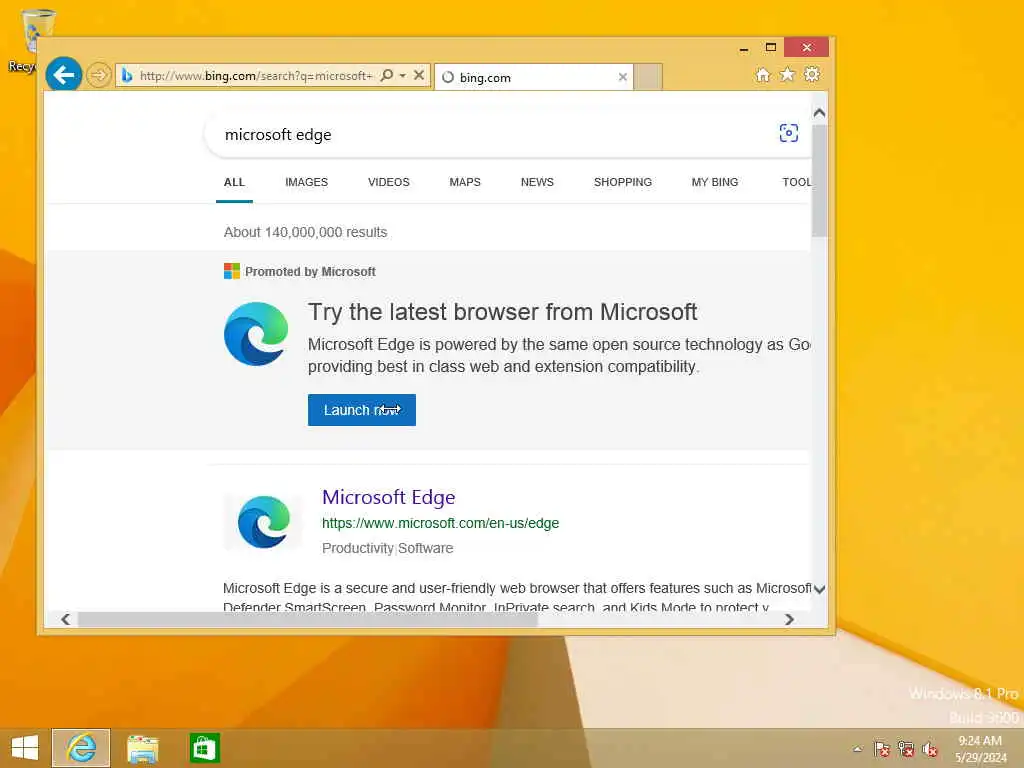
Task: Click the Productivity category text
Action: (x=357, y=548)
